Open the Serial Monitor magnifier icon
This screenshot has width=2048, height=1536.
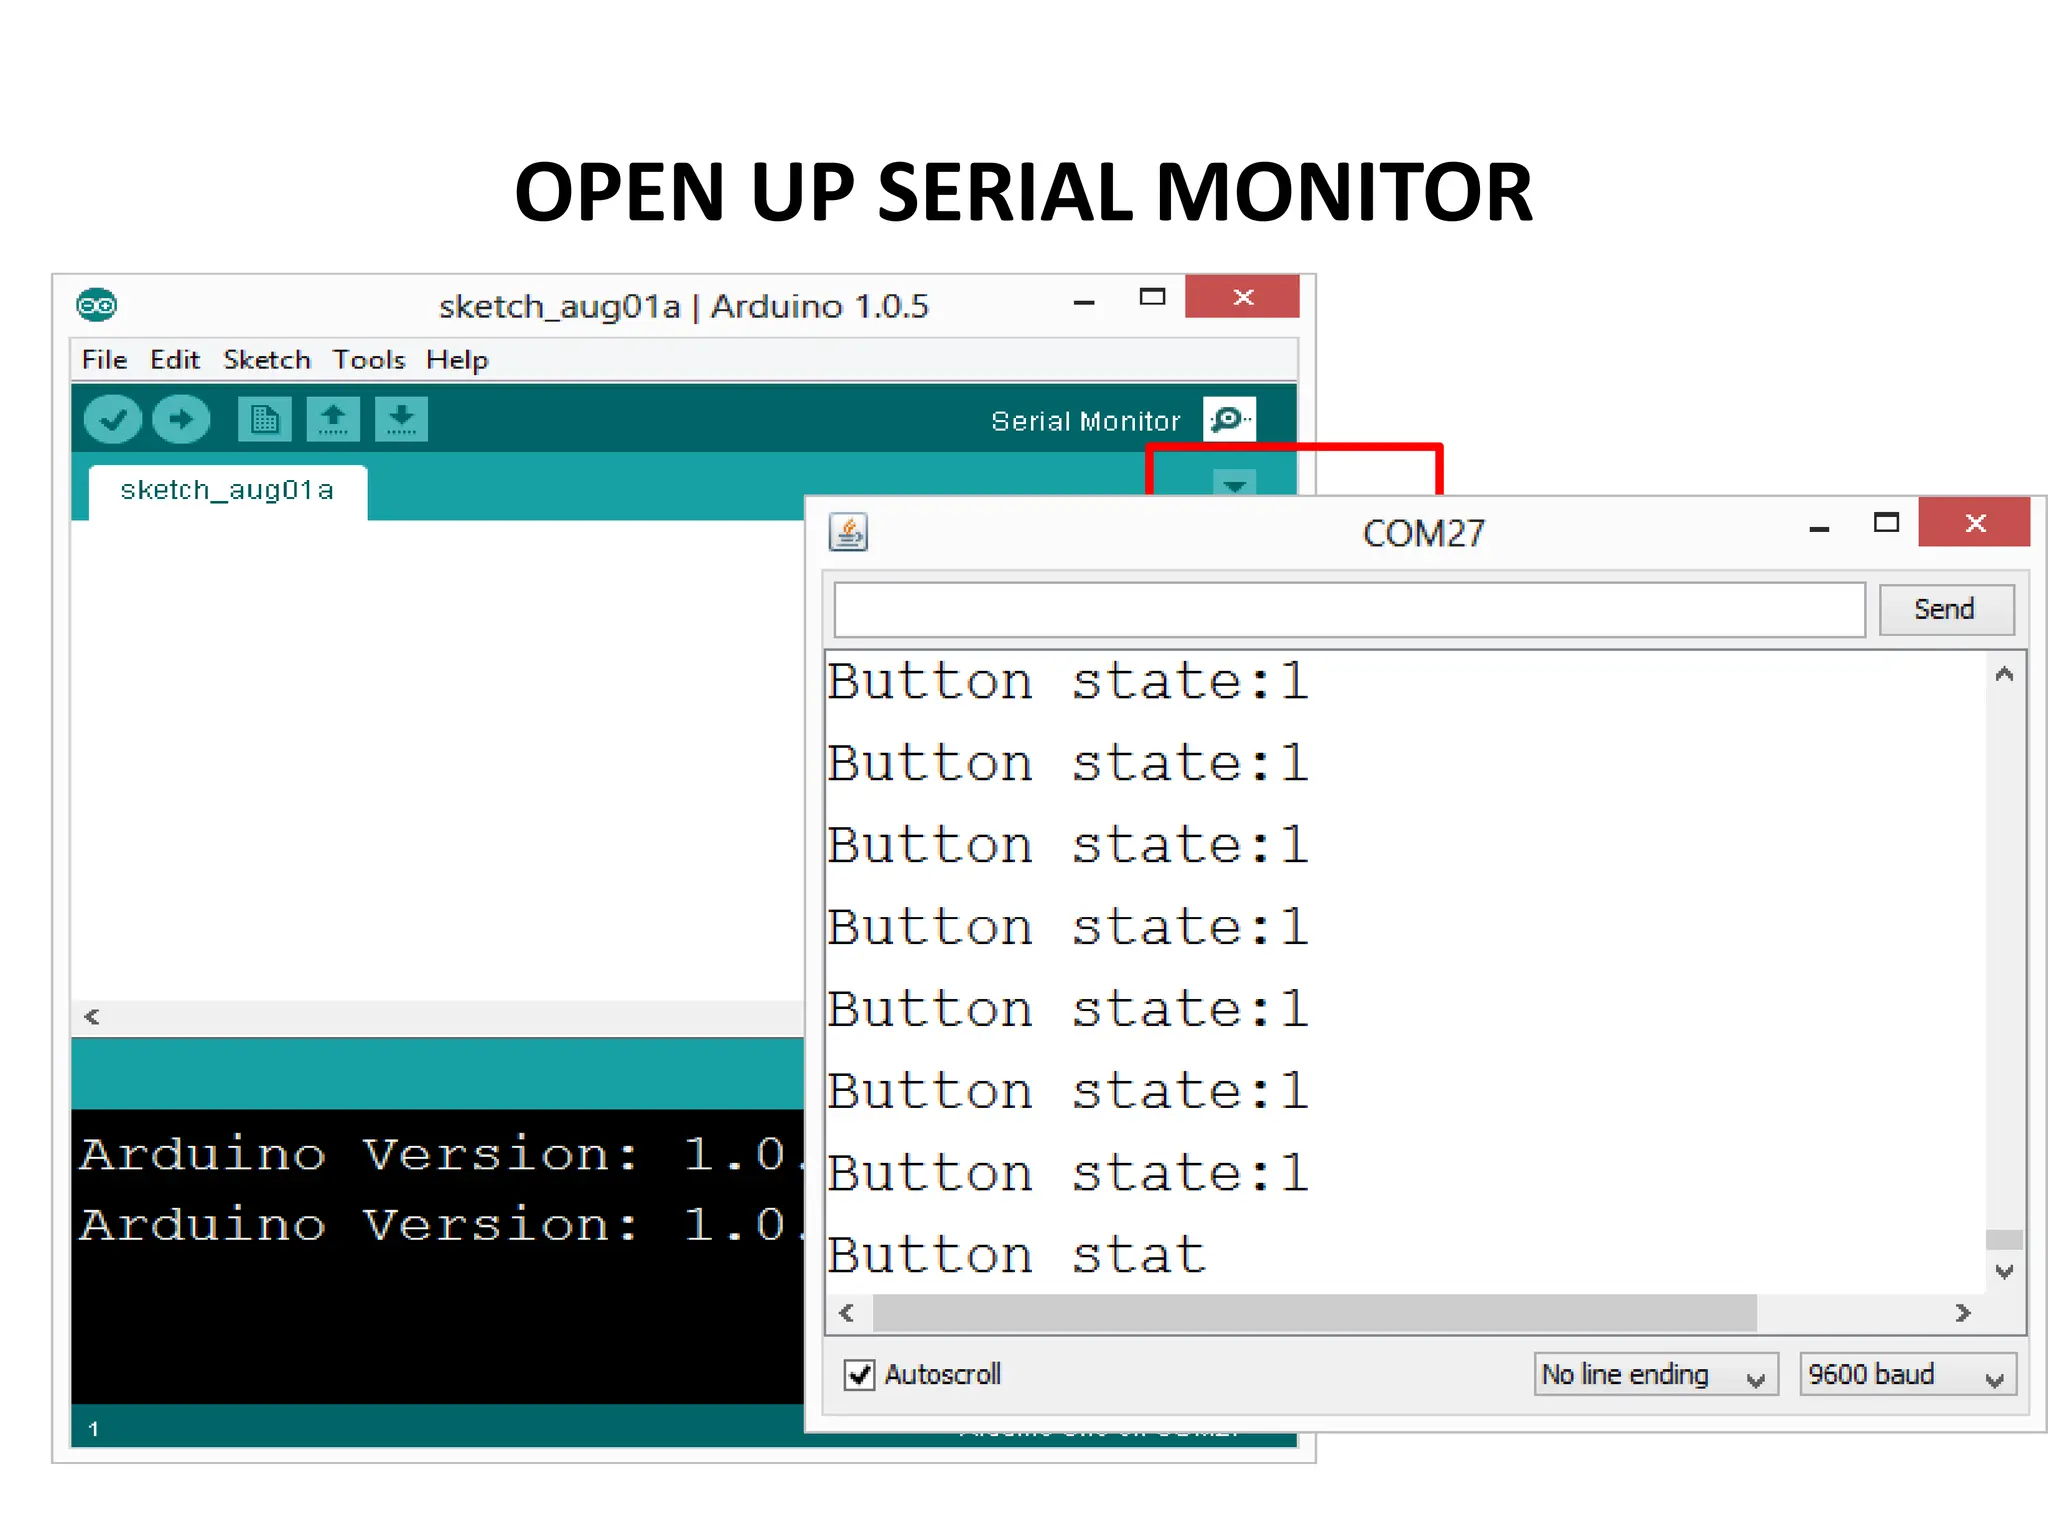click(1229, 419)
